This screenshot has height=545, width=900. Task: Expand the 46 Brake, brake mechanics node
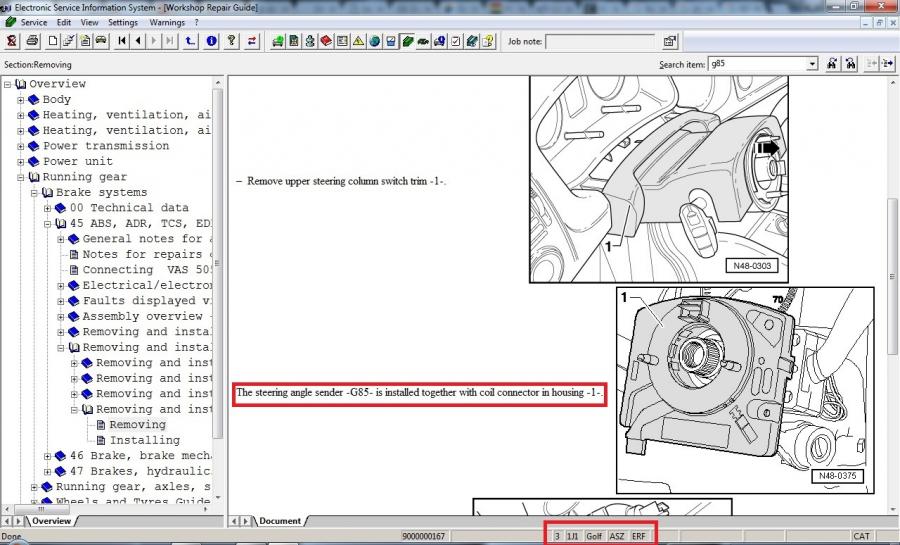point(47,456)
